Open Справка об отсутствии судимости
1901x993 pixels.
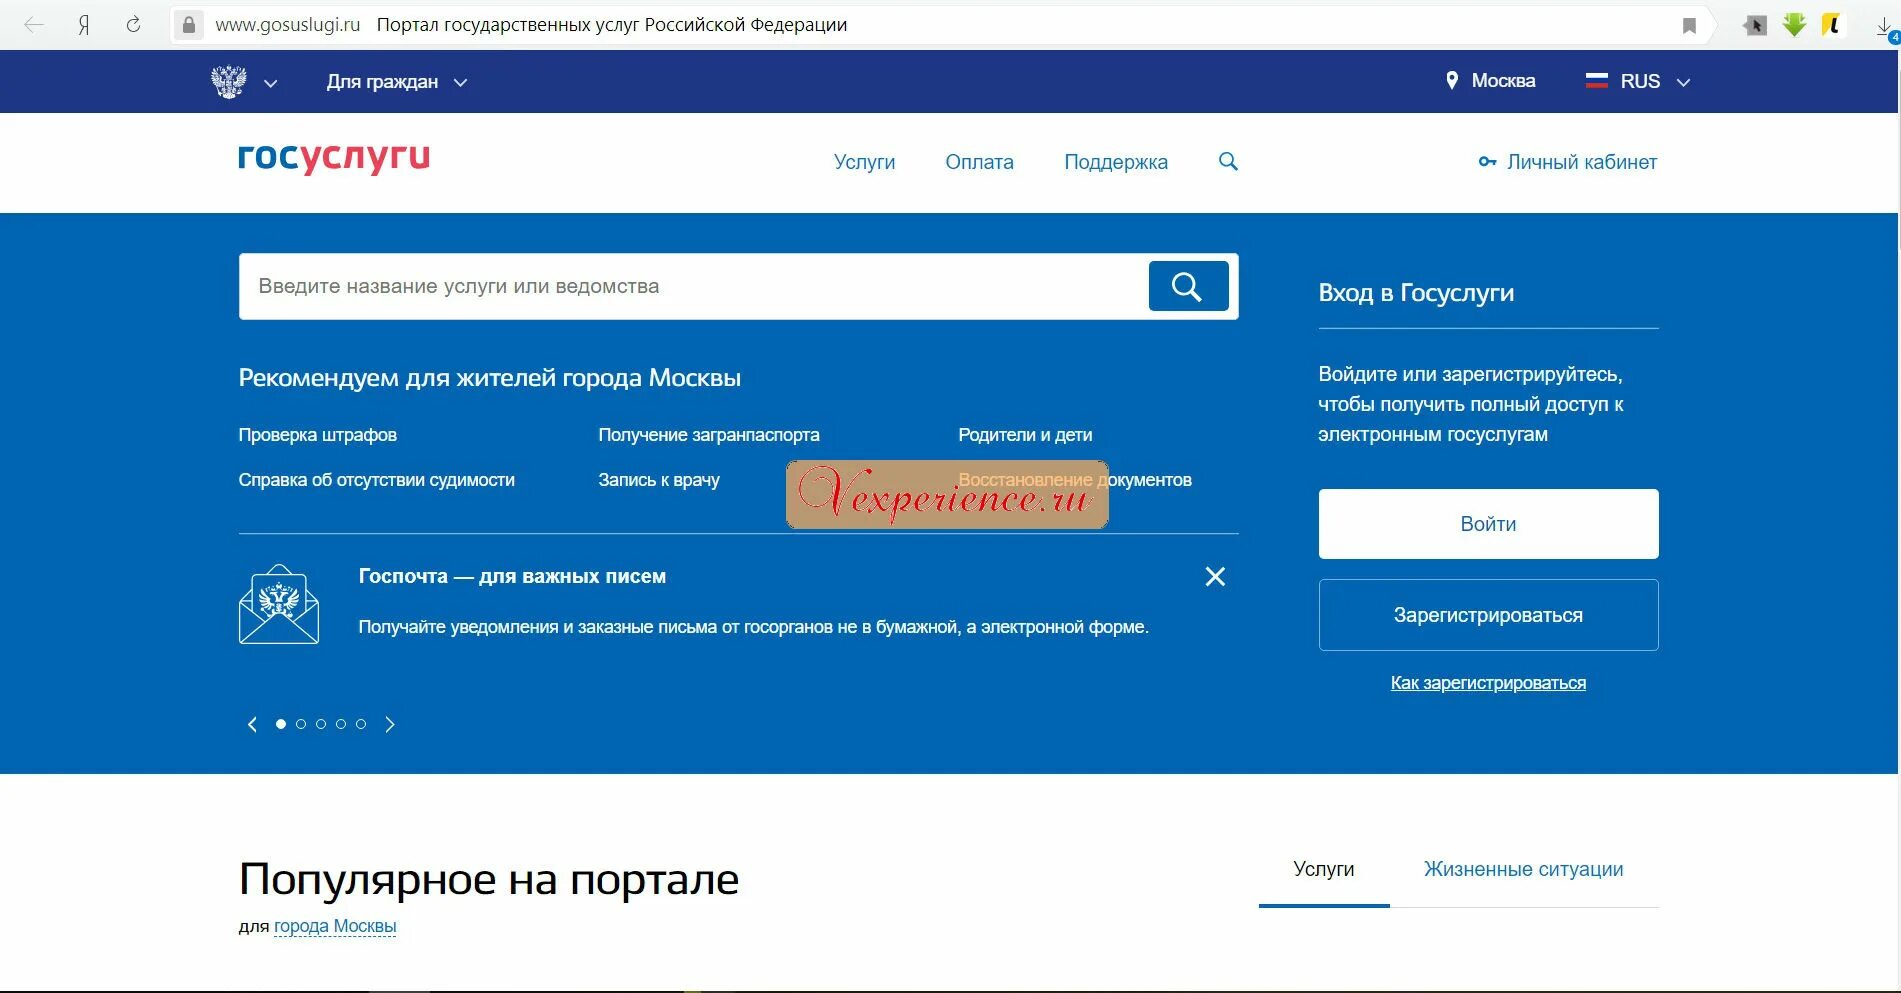pos(376,480)
